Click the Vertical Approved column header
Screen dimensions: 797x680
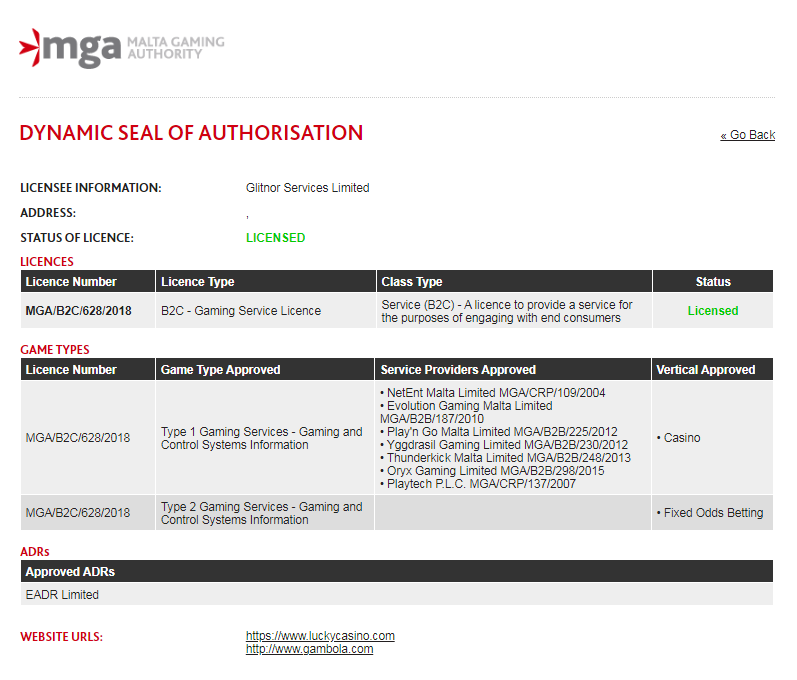pyautogui.click(x=713, y=369)
